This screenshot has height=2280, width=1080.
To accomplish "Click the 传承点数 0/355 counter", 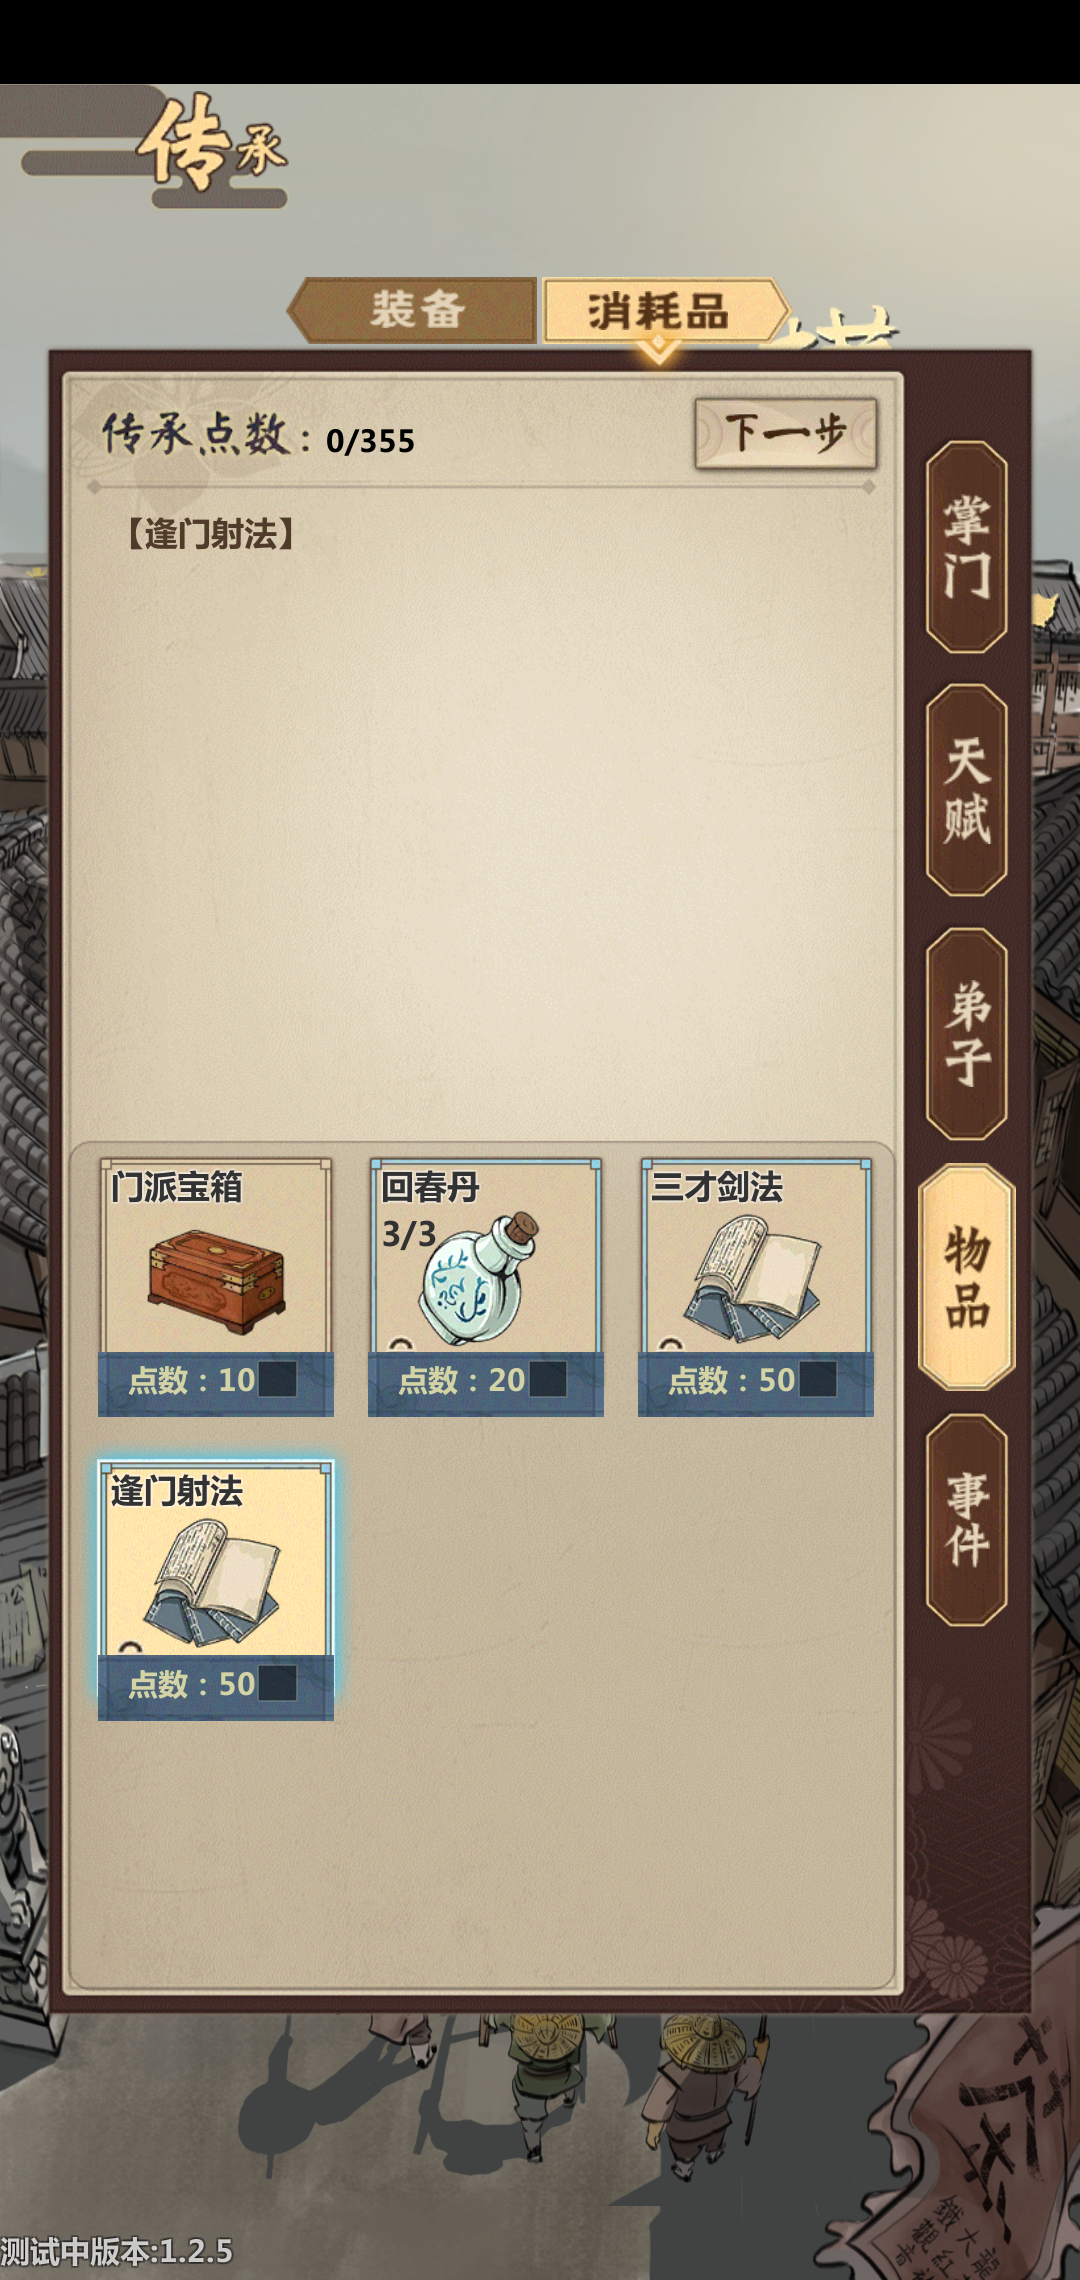I will [259, 436].
